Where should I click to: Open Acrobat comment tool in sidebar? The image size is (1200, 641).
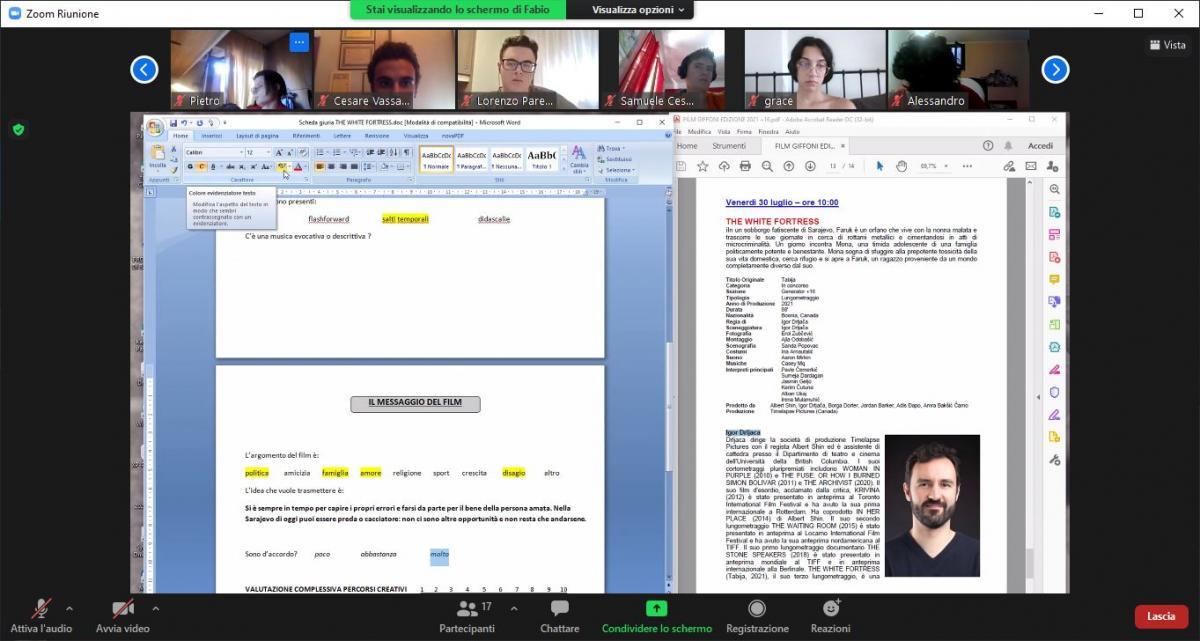[x=1054, y=280]
